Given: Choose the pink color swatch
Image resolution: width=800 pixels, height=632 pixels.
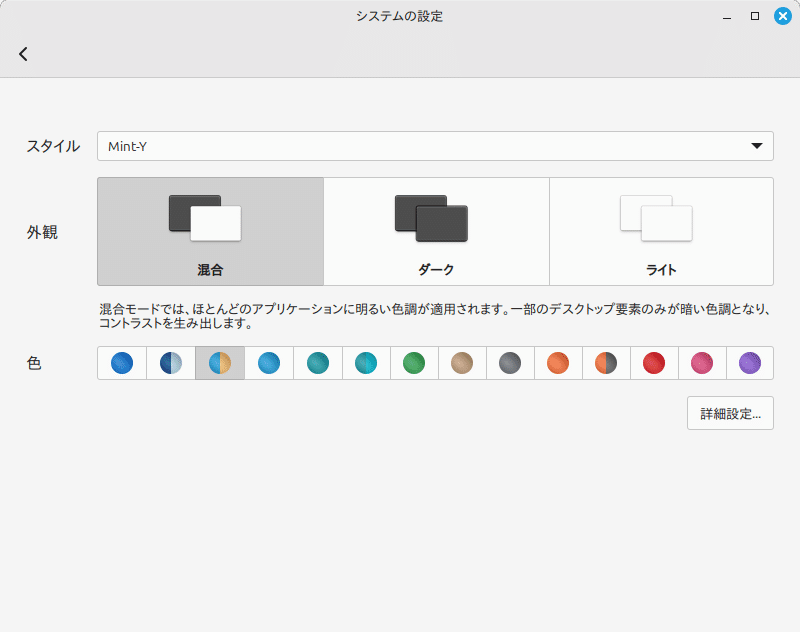Looking at the screenshot, I should [x=702, y=363].
